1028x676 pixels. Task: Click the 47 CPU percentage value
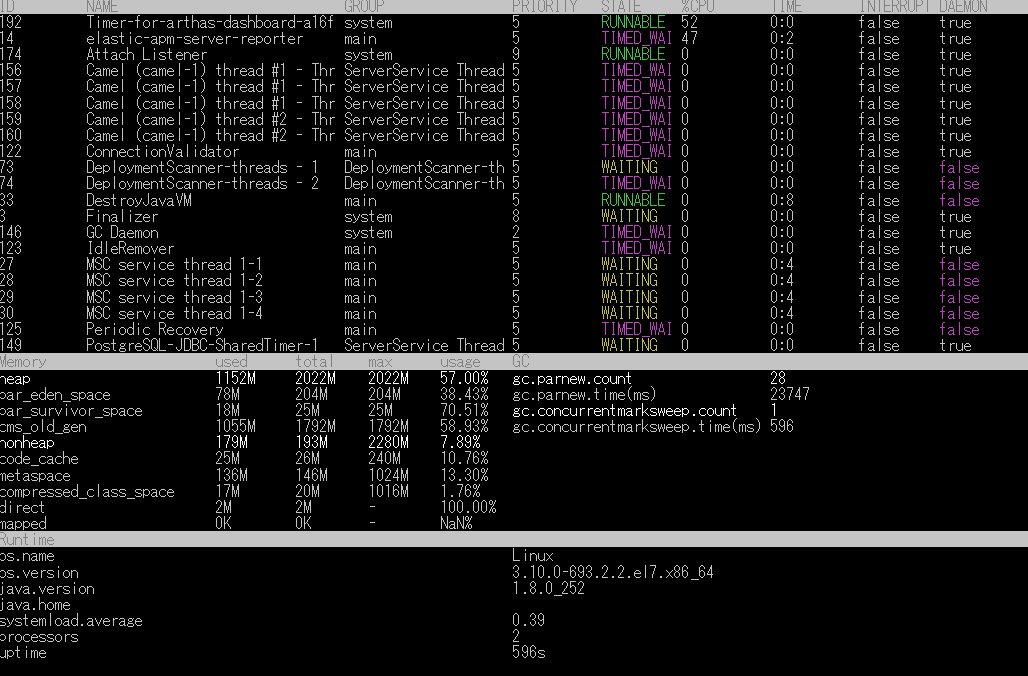(689, 39)
